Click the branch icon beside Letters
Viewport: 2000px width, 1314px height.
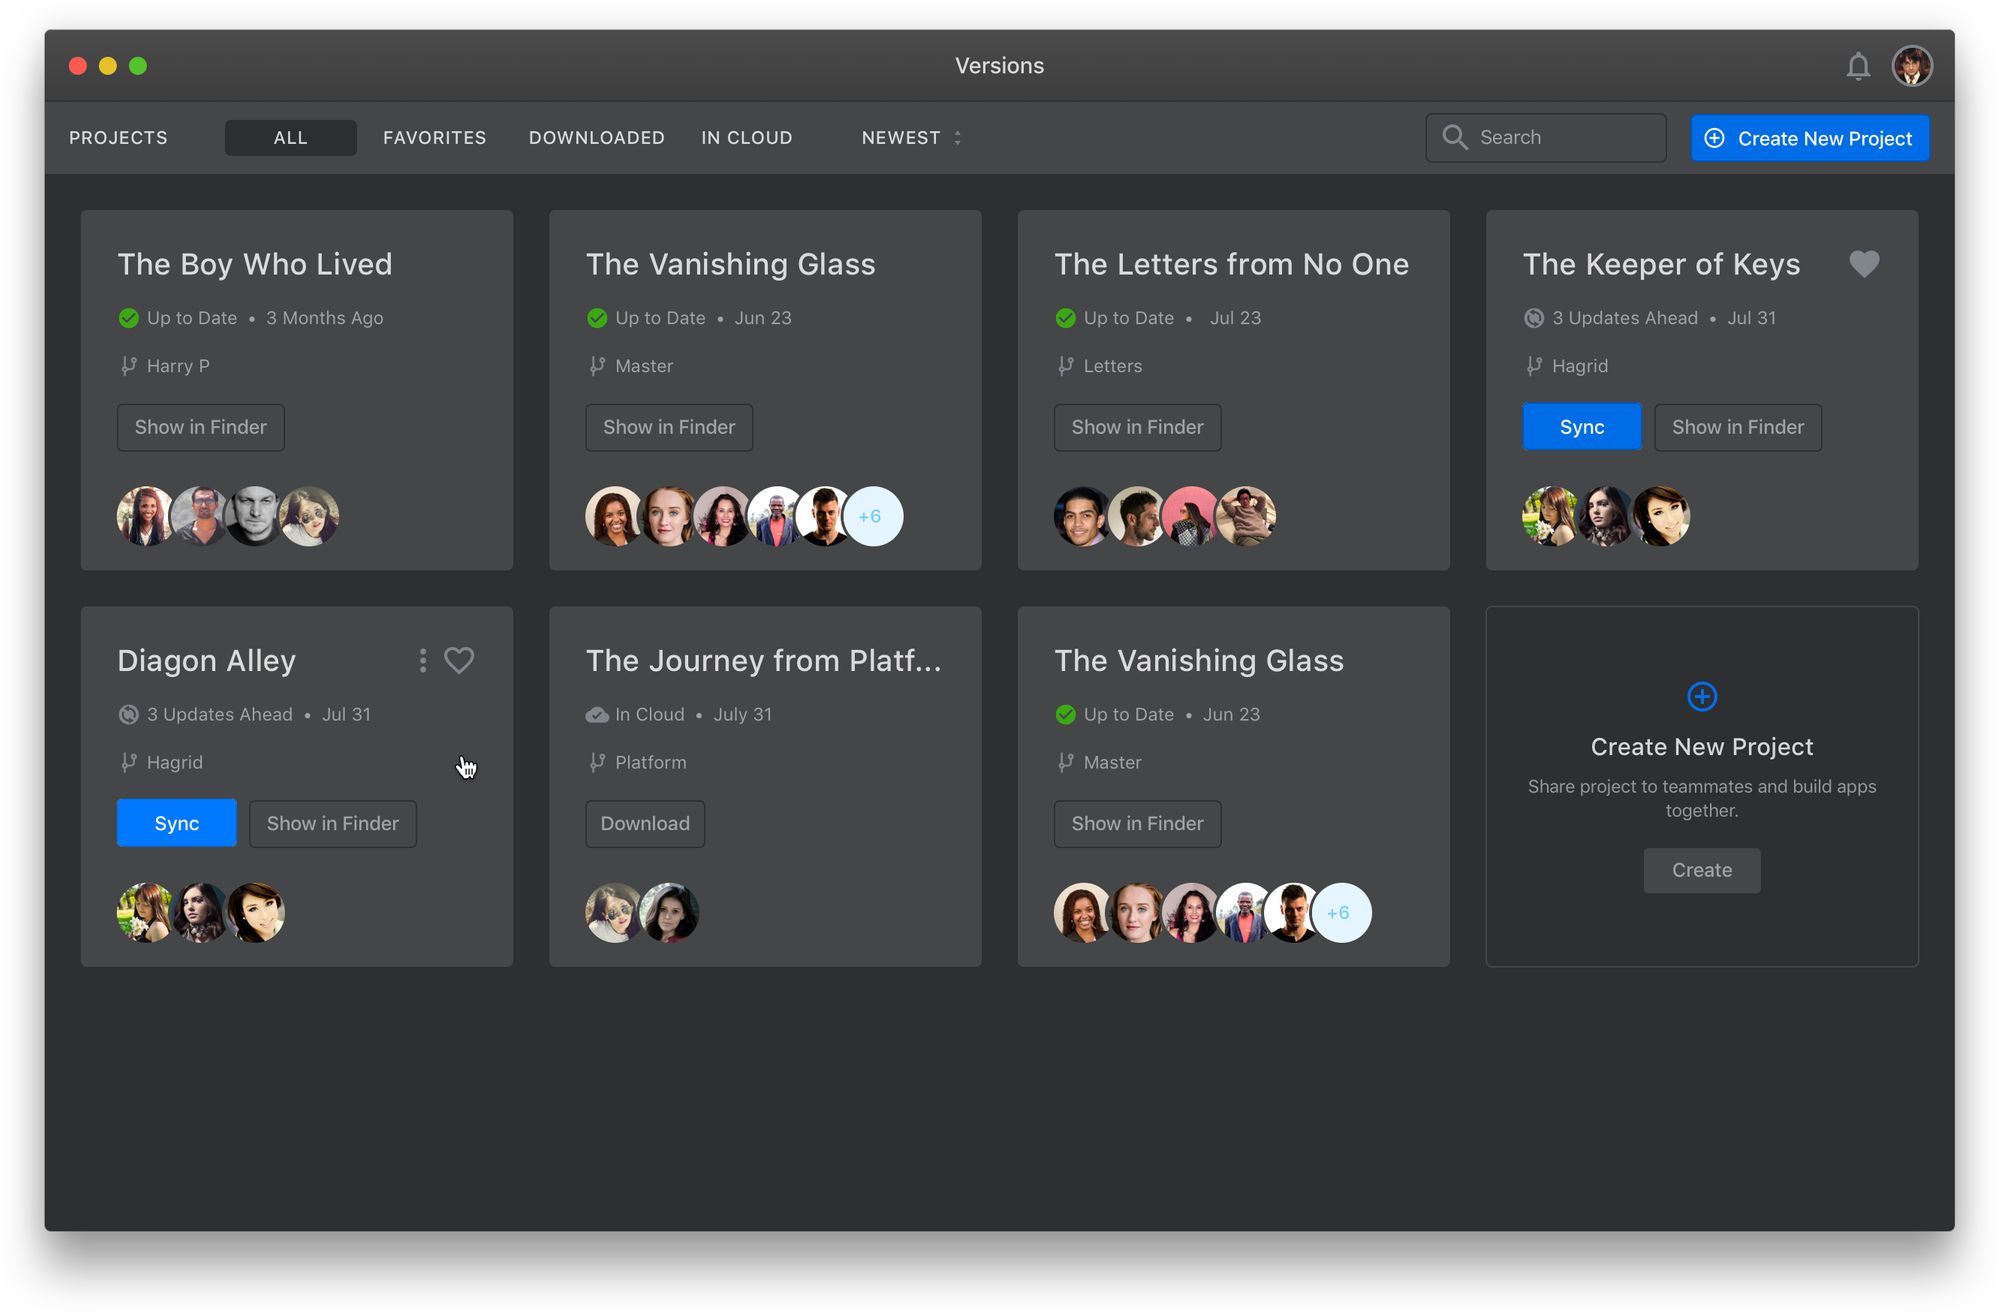pyautogui.click(x=1065, y=366)
